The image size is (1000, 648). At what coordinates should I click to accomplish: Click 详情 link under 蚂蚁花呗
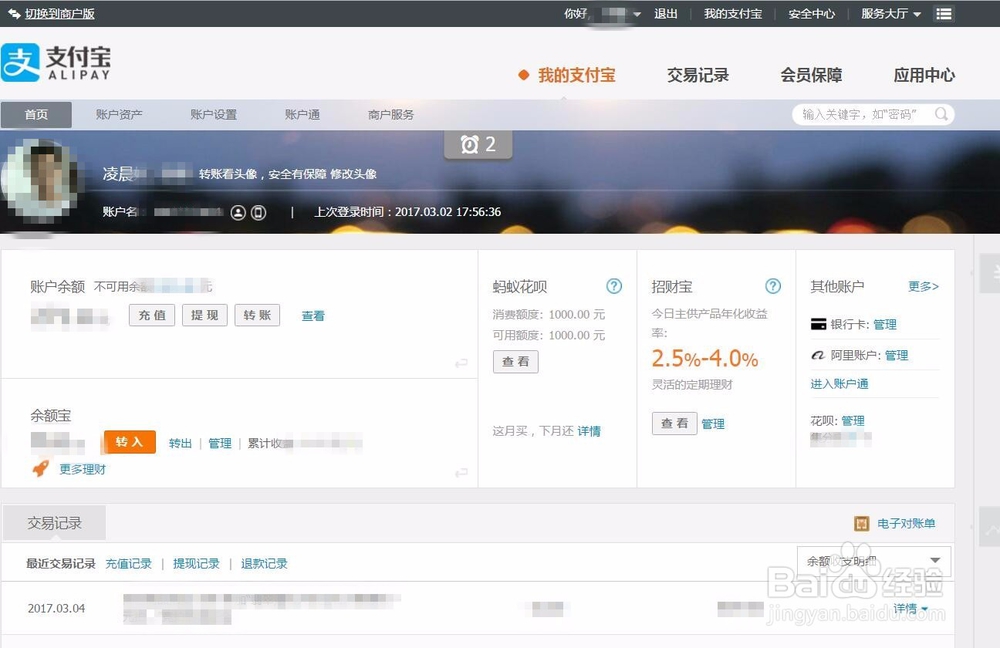click(589, 431)
